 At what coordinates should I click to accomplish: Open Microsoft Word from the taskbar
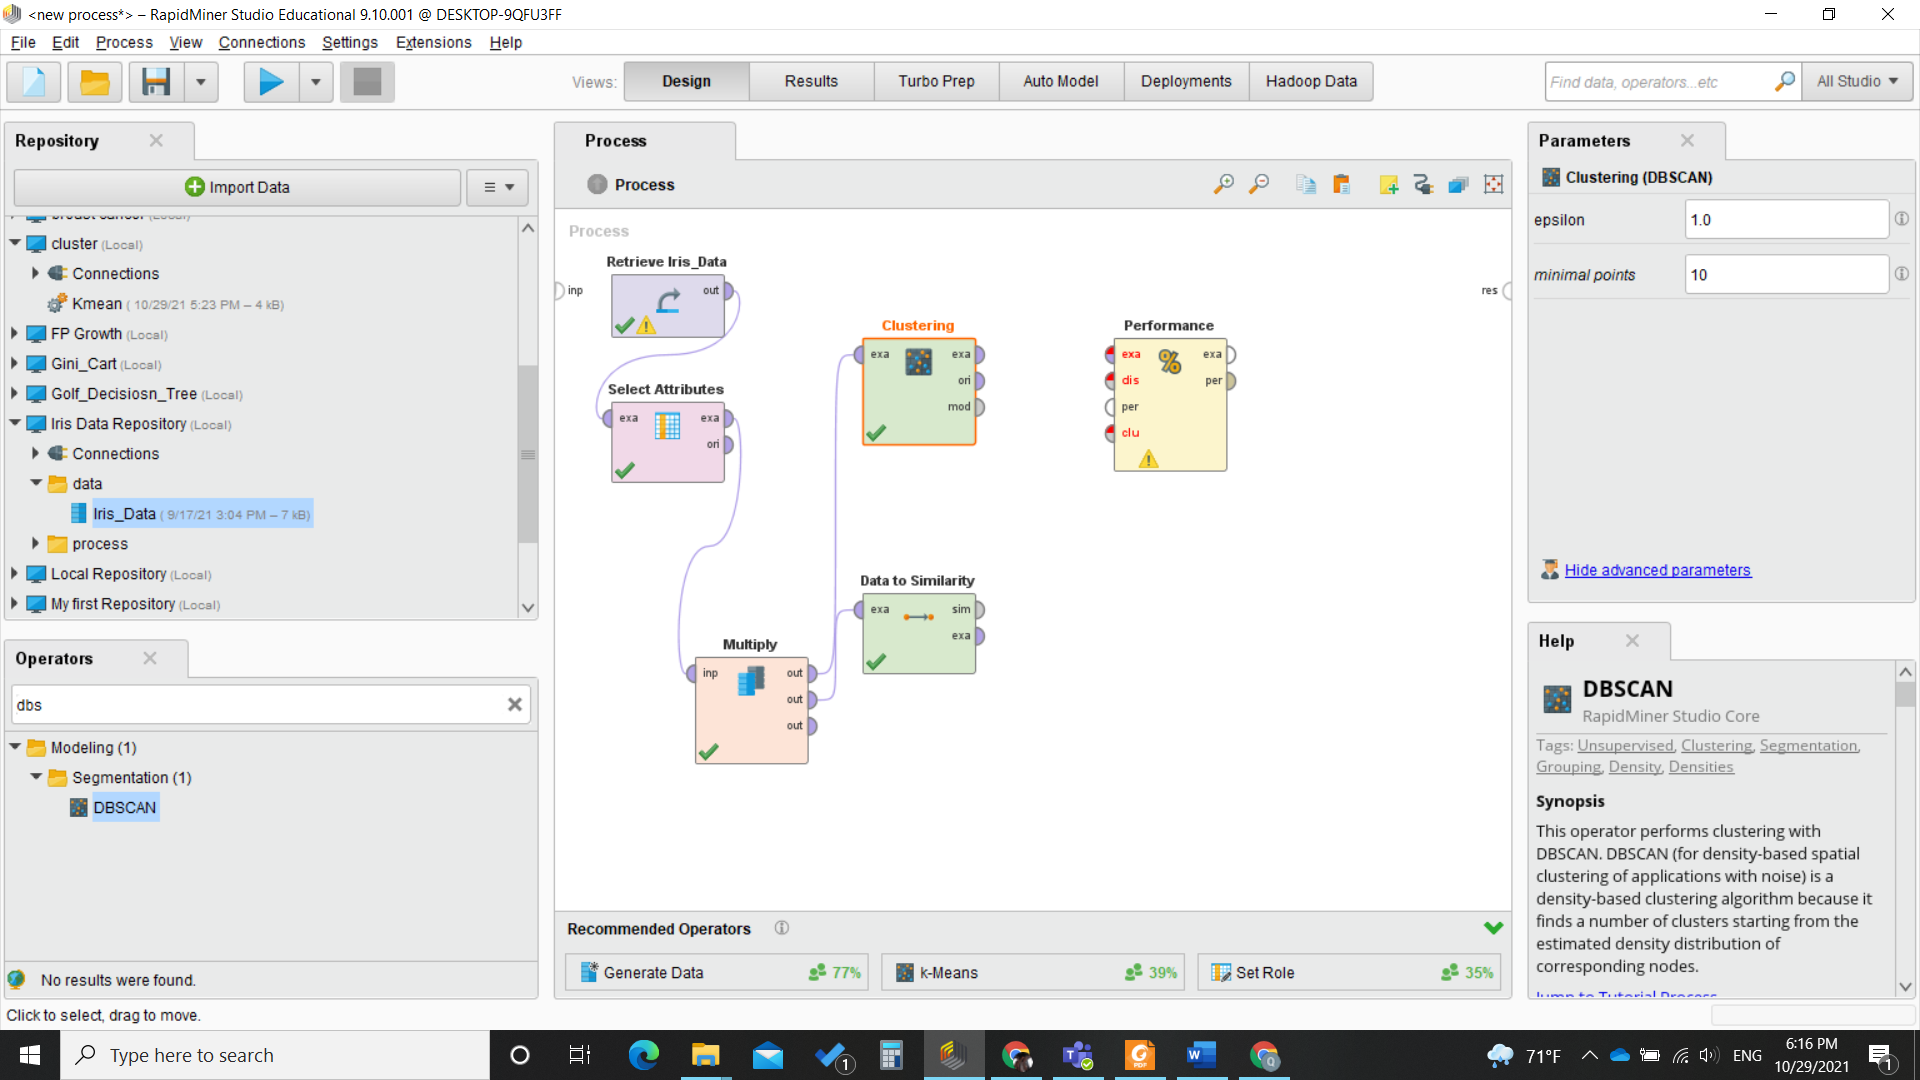tap(1200, 1055)
